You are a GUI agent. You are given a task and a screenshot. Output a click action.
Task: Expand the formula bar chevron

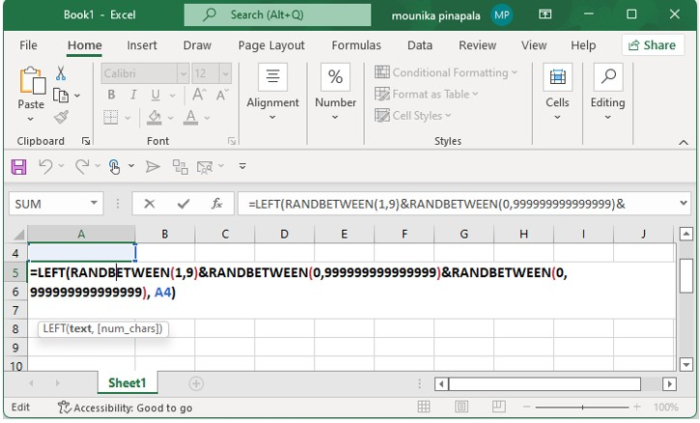[x=683, y=203]
